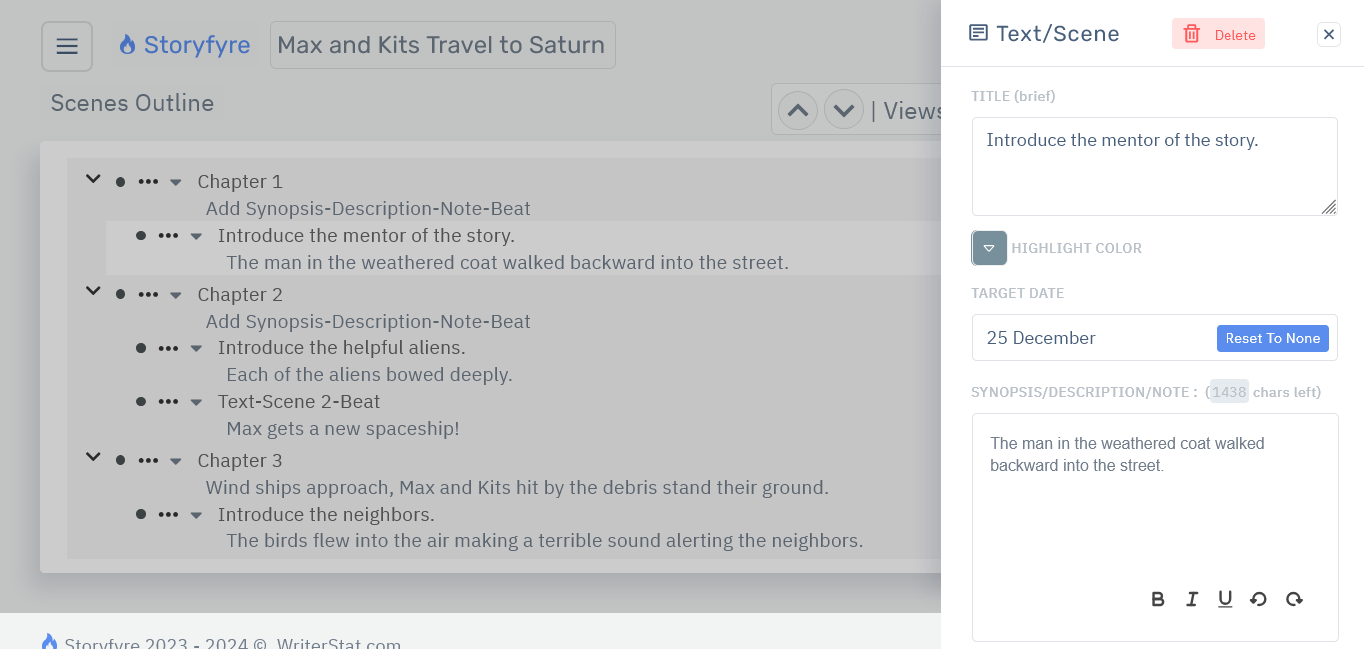This screenshot has height=649, width=1364.
Task: Click the 25 December target date field
Action: (x=1090, y=338)
